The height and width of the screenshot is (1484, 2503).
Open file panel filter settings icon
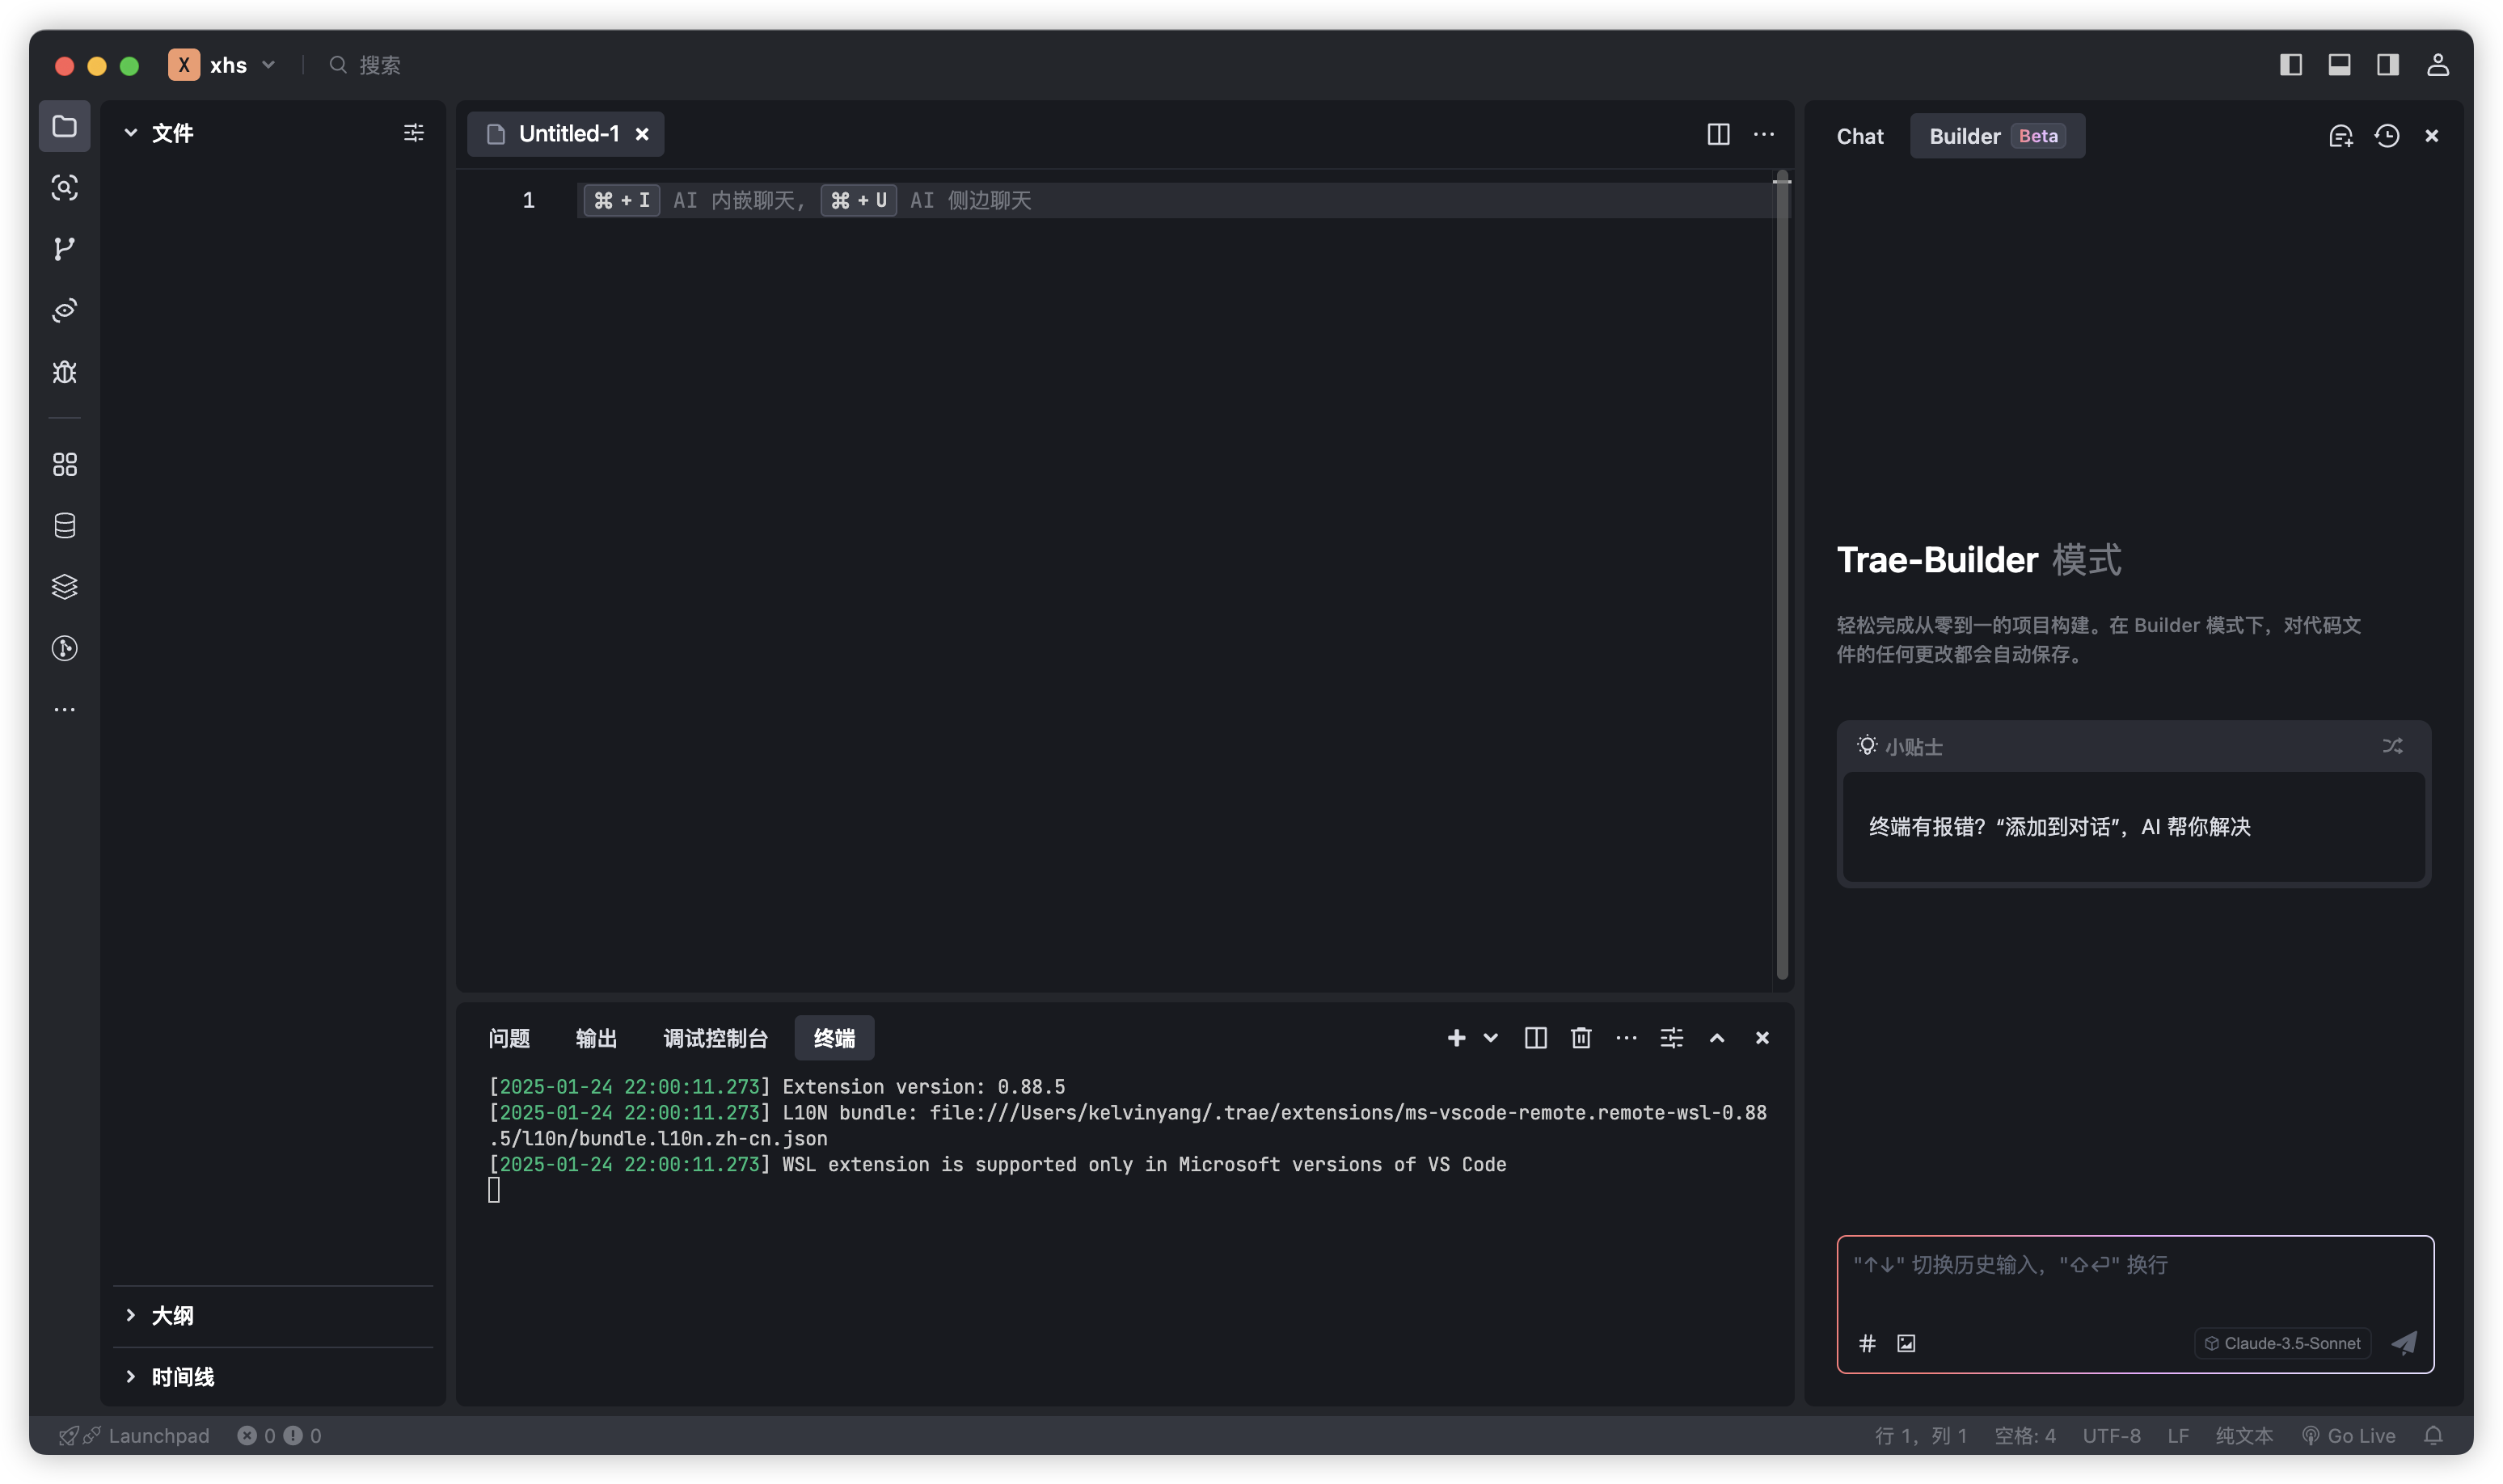[x=413, y=133]
